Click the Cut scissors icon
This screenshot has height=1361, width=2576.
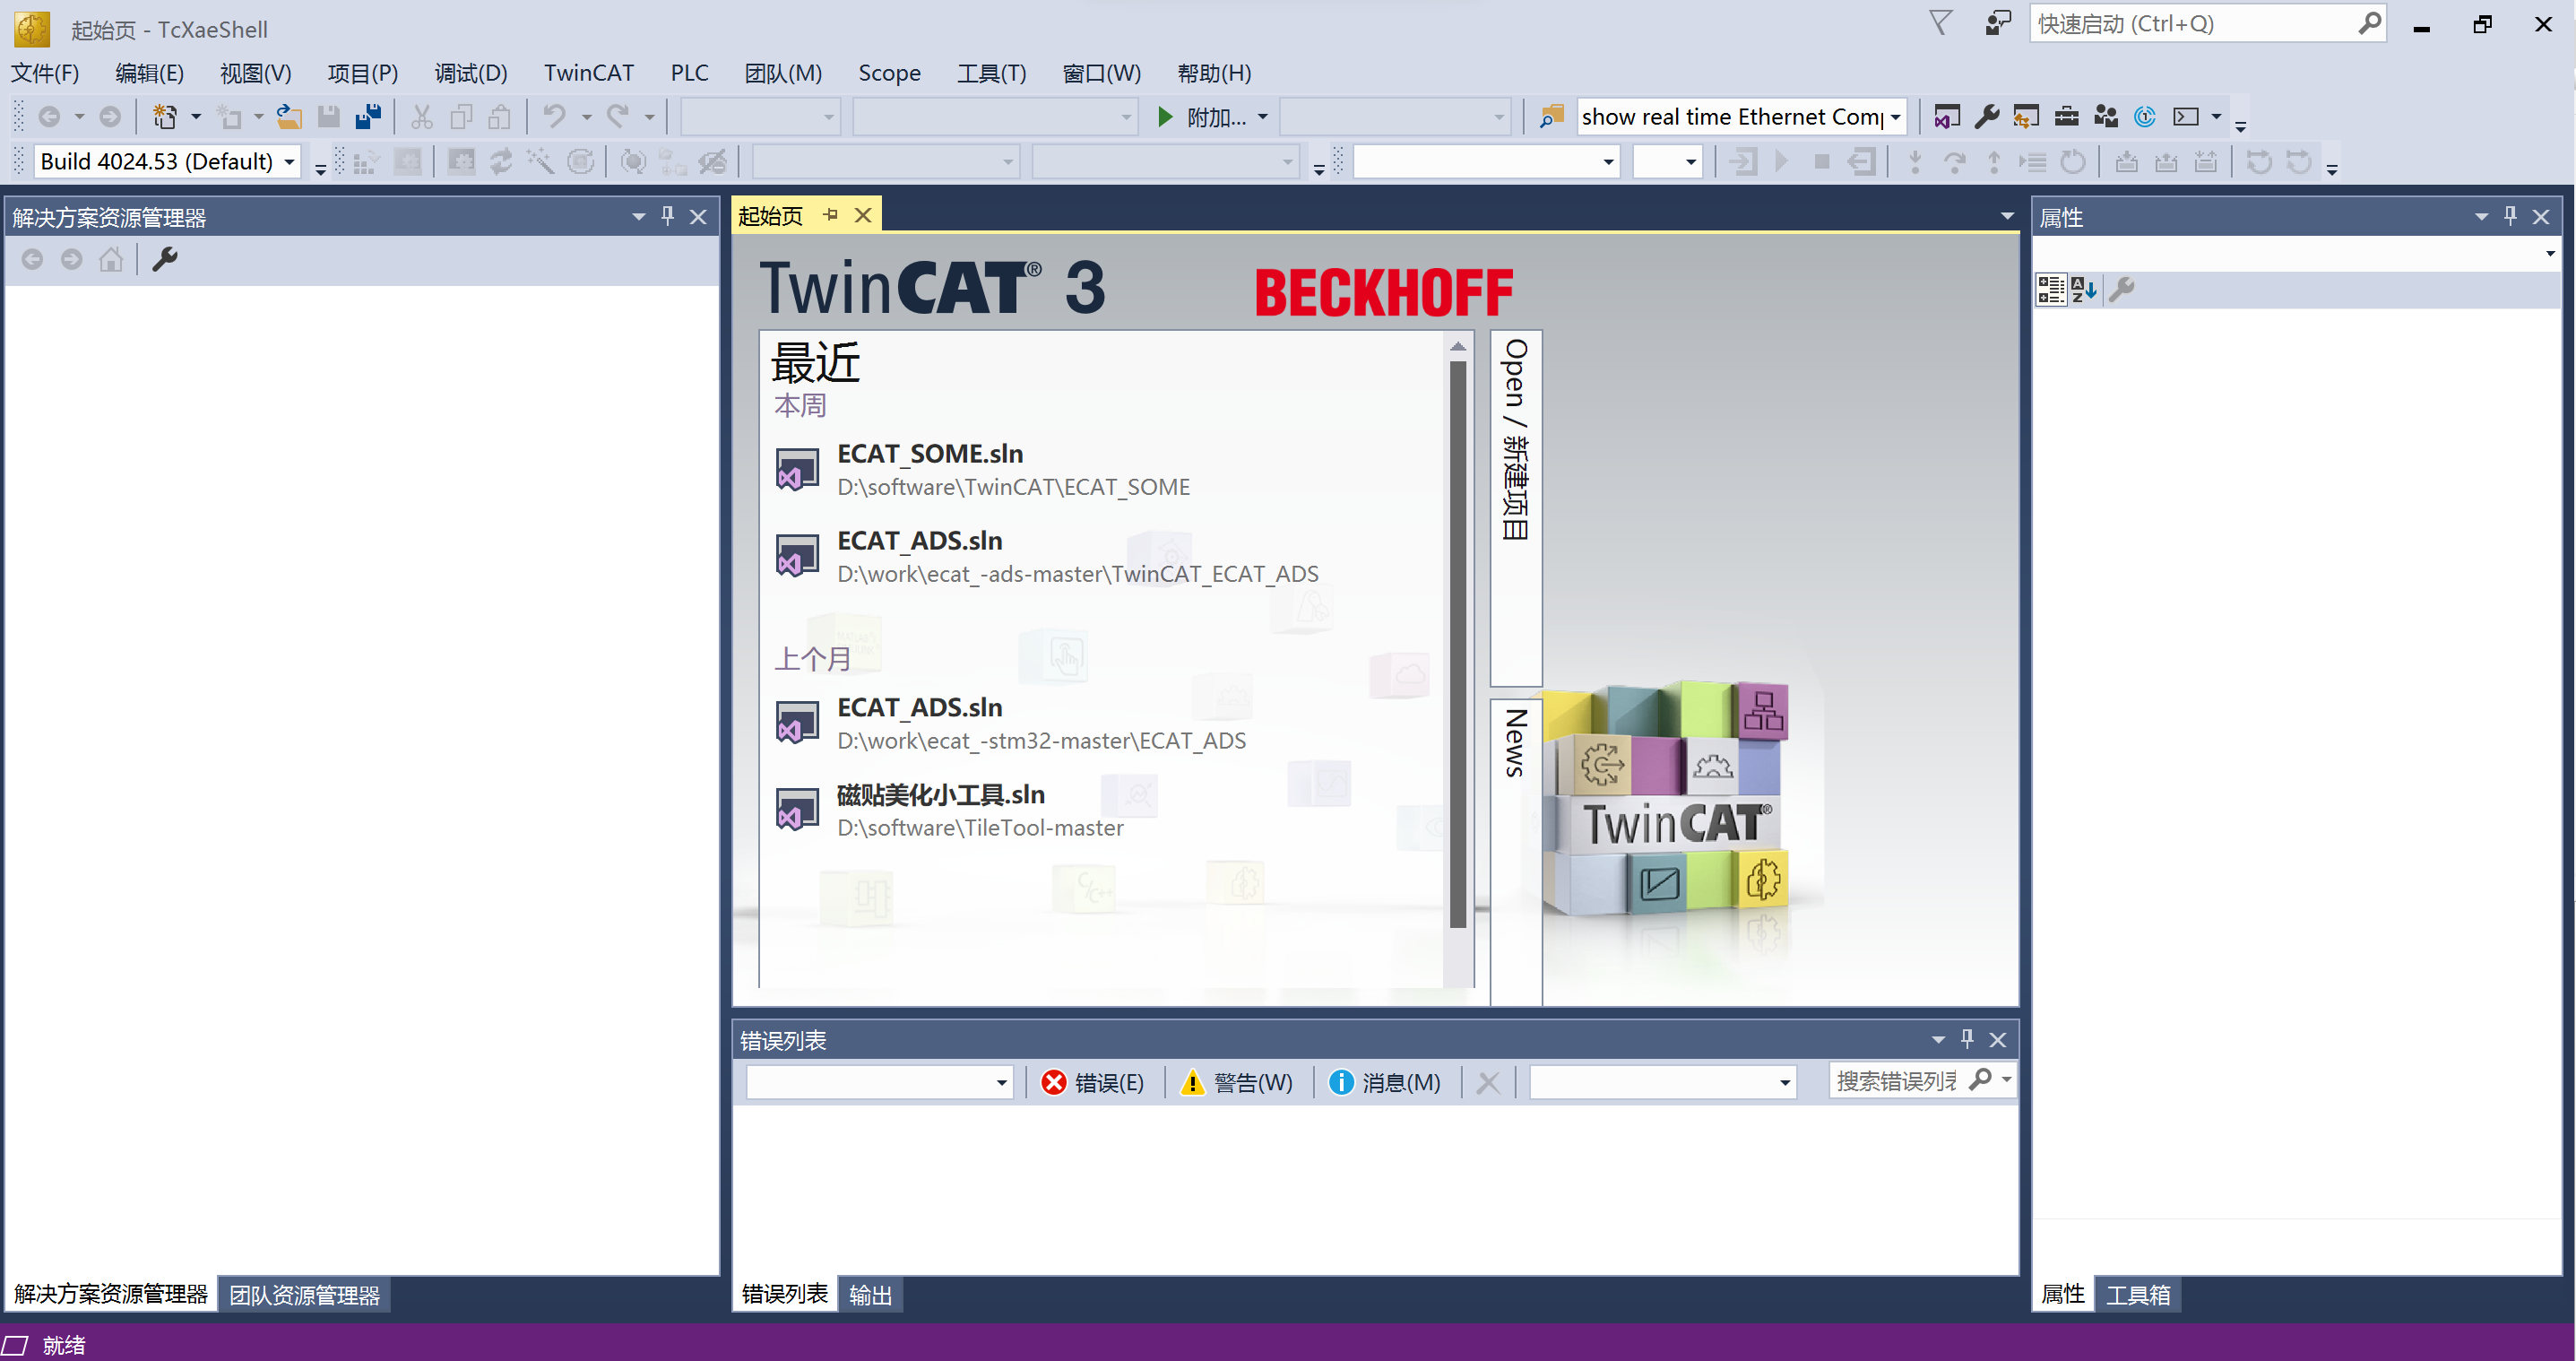coord(421,116)
